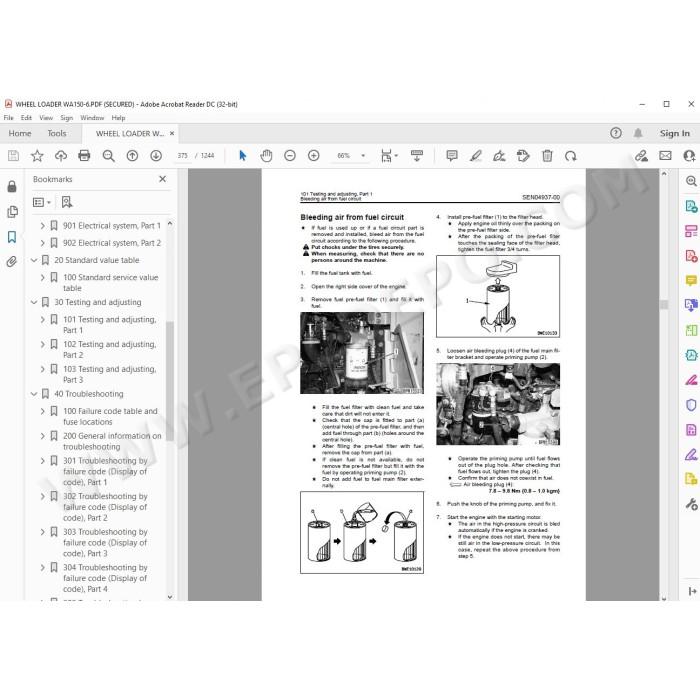This screenshot has width=700, height=700.
Task: Expand the right tools pane arrow
Action: 692,591
